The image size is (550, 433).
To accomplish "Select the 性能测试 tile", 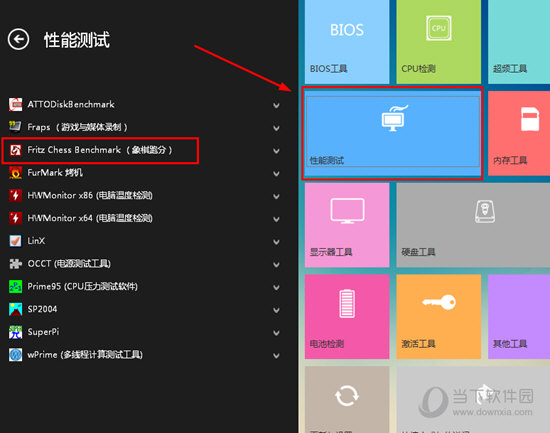I will click(393, 133).
